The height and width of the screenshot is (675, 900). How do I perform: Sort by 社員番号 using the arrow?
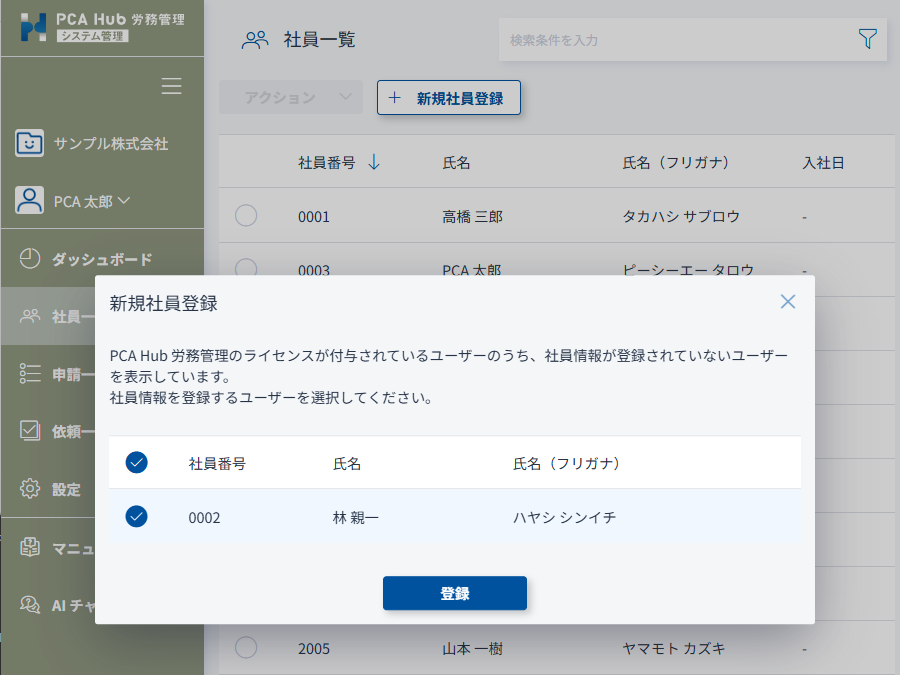pos(374,162)
